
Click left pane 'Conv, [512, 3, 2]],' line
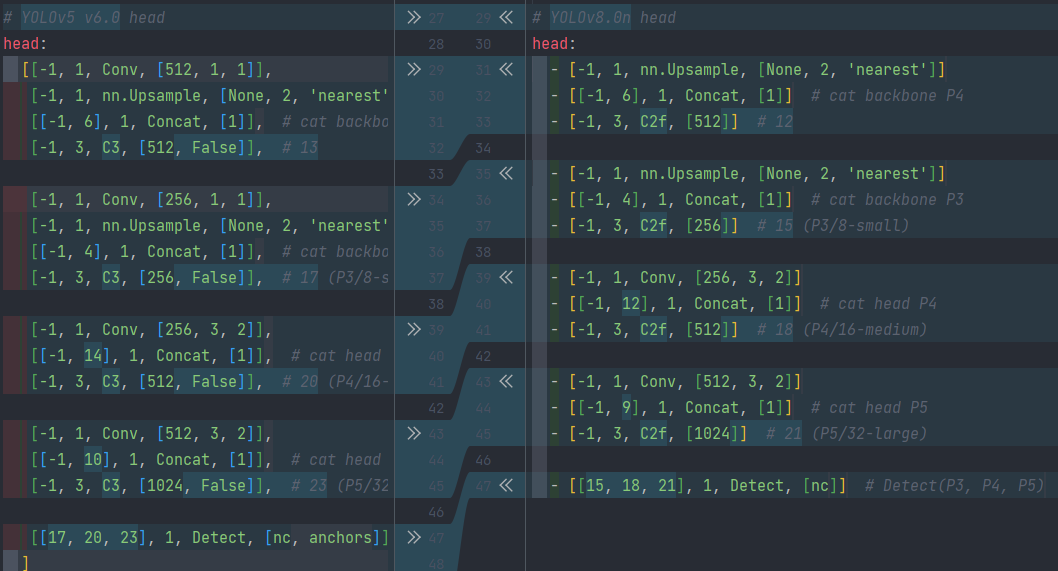click(151, 433)
